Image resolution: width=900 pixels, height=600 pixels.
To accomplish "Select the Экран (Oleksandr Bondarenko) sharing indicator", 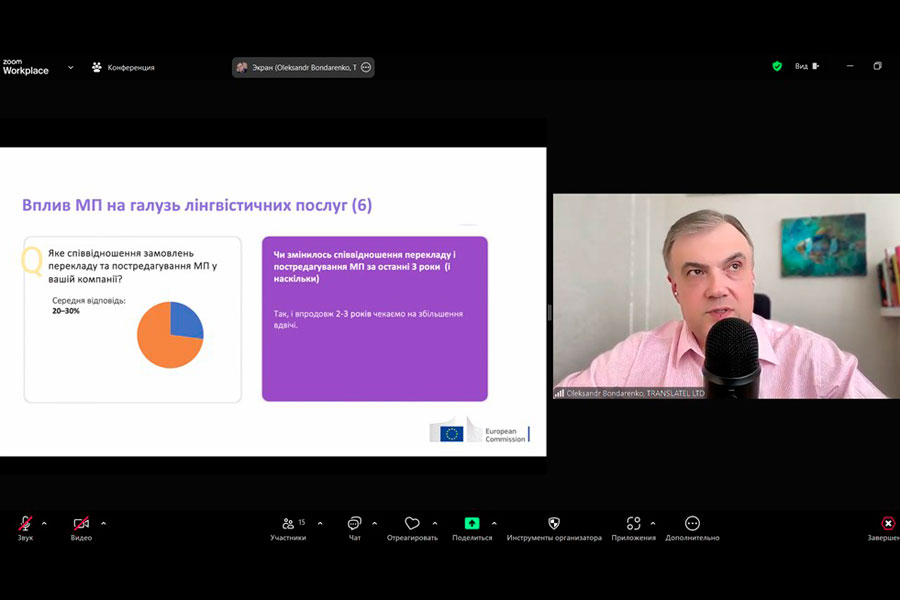I will pyautogui.click(x=303, y=67).
